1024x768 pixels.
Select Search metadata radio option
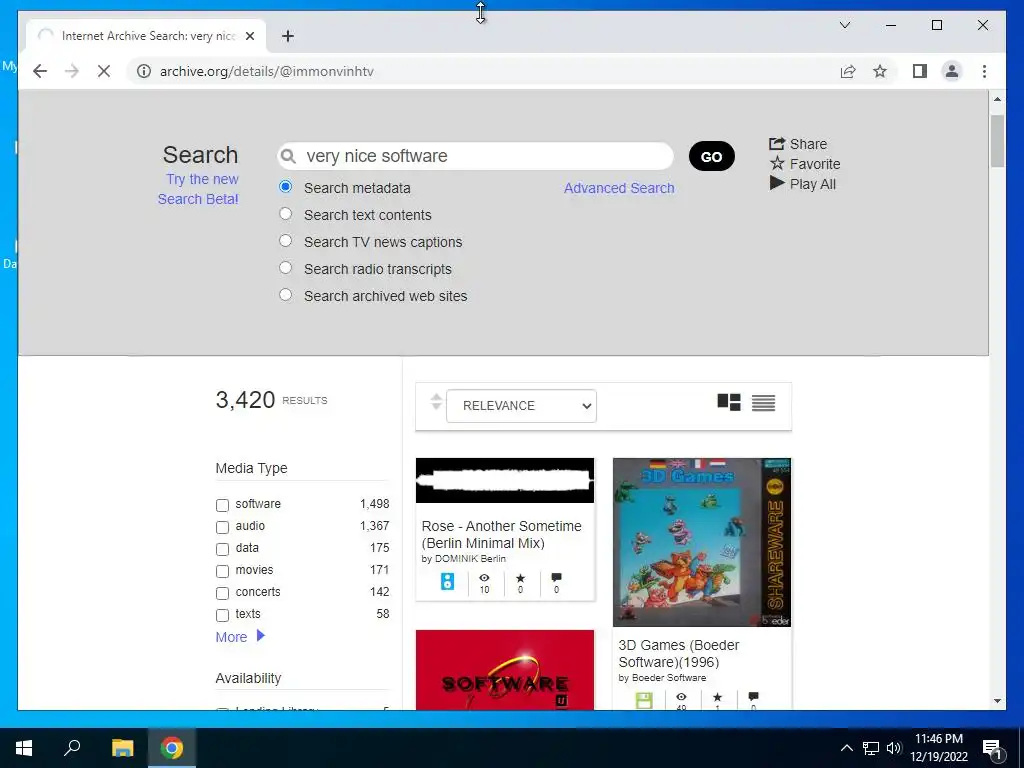tap(285, 187)
